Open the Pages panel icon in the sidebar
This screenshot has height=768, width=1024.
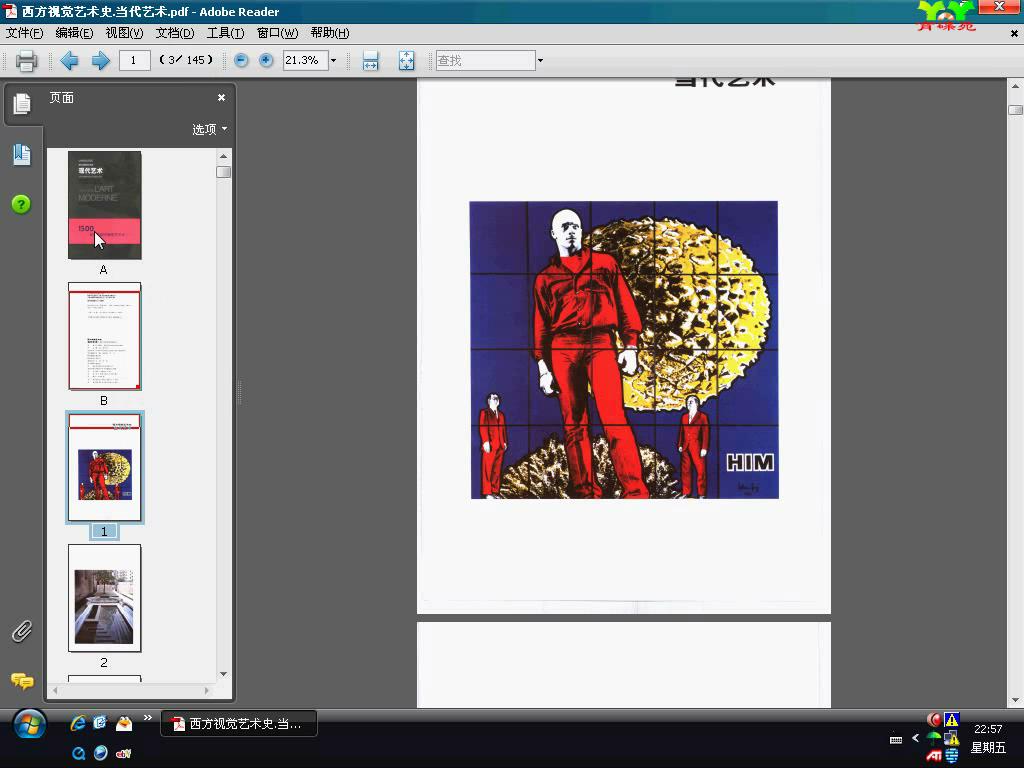22,103
